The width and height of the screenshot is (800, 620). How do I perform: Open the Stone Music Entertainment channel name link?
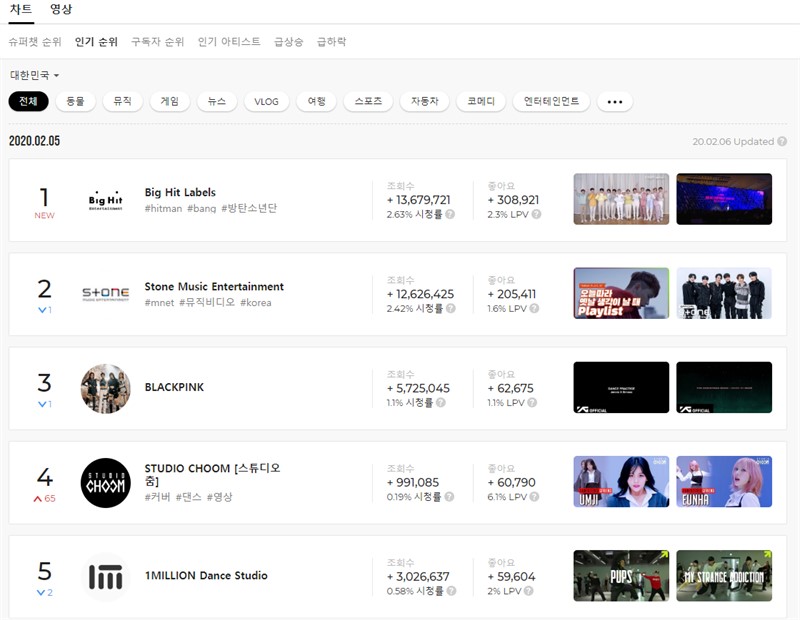click(214, 287)
